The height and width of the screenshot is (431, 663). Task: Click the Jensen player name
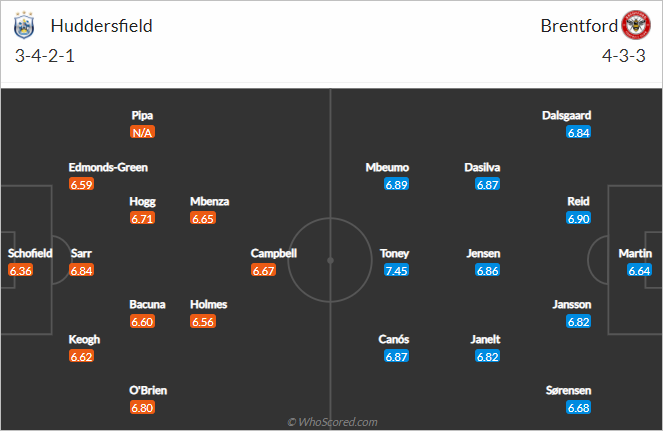483,253
